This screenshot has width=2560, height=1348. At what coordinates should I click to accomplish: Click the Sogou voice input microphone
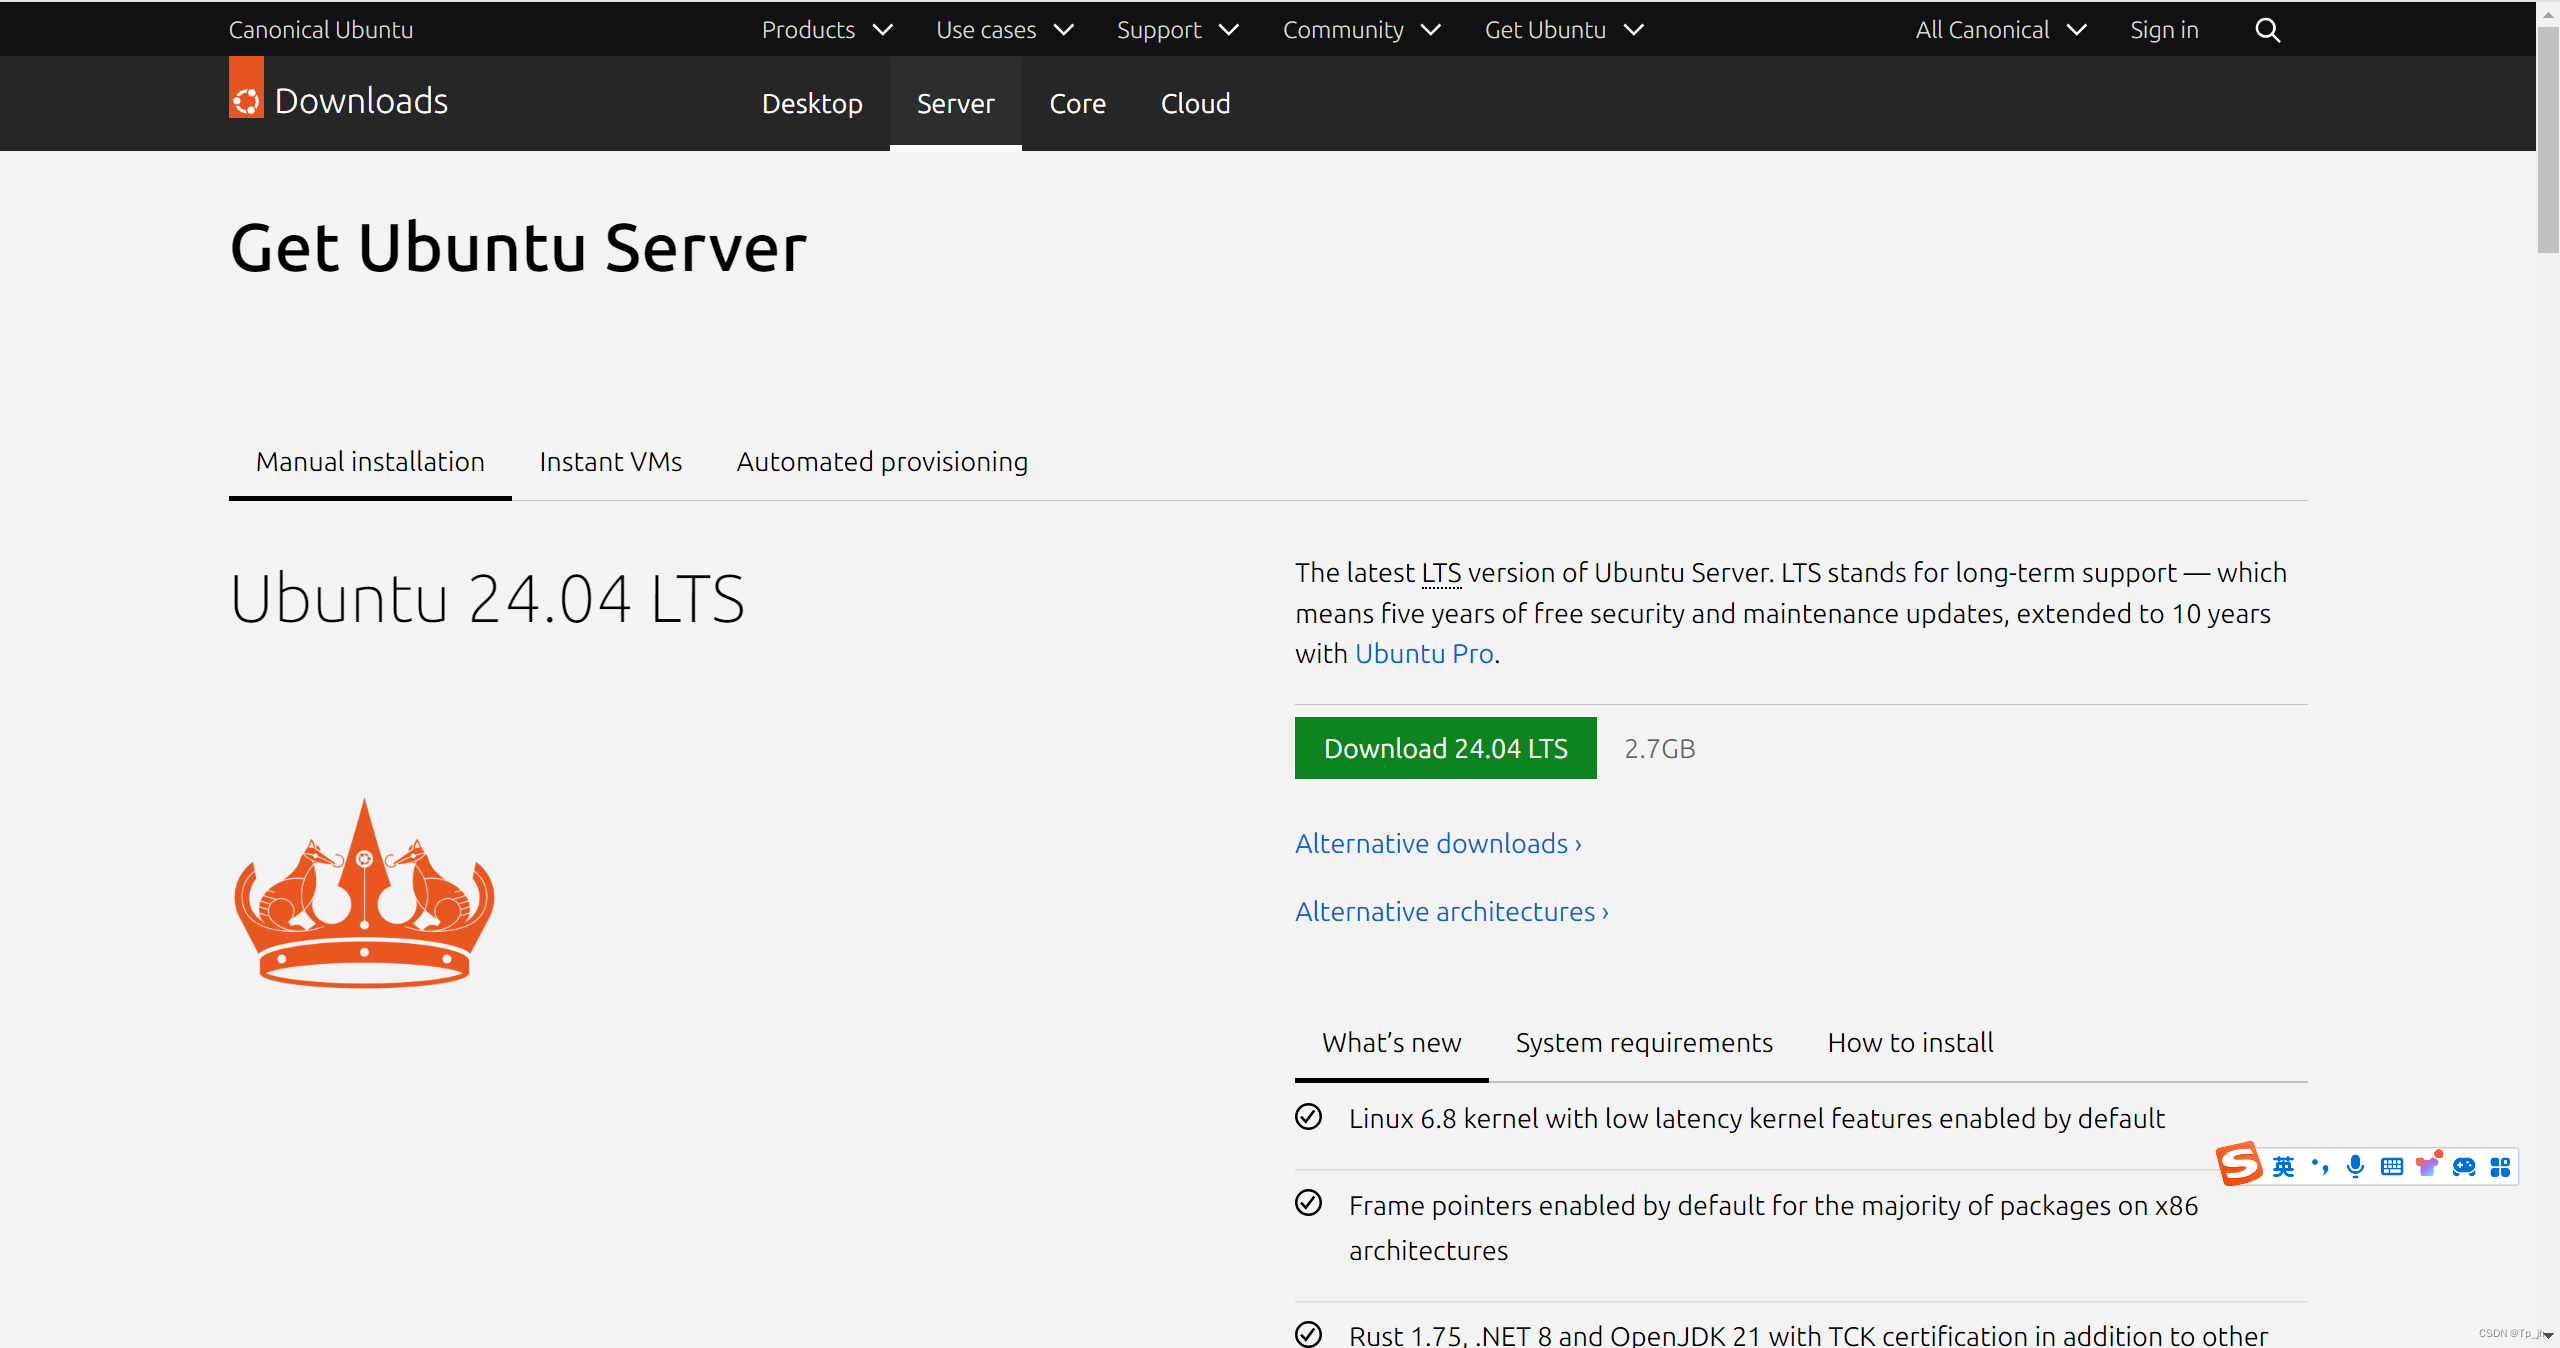coord(2355,1166)
